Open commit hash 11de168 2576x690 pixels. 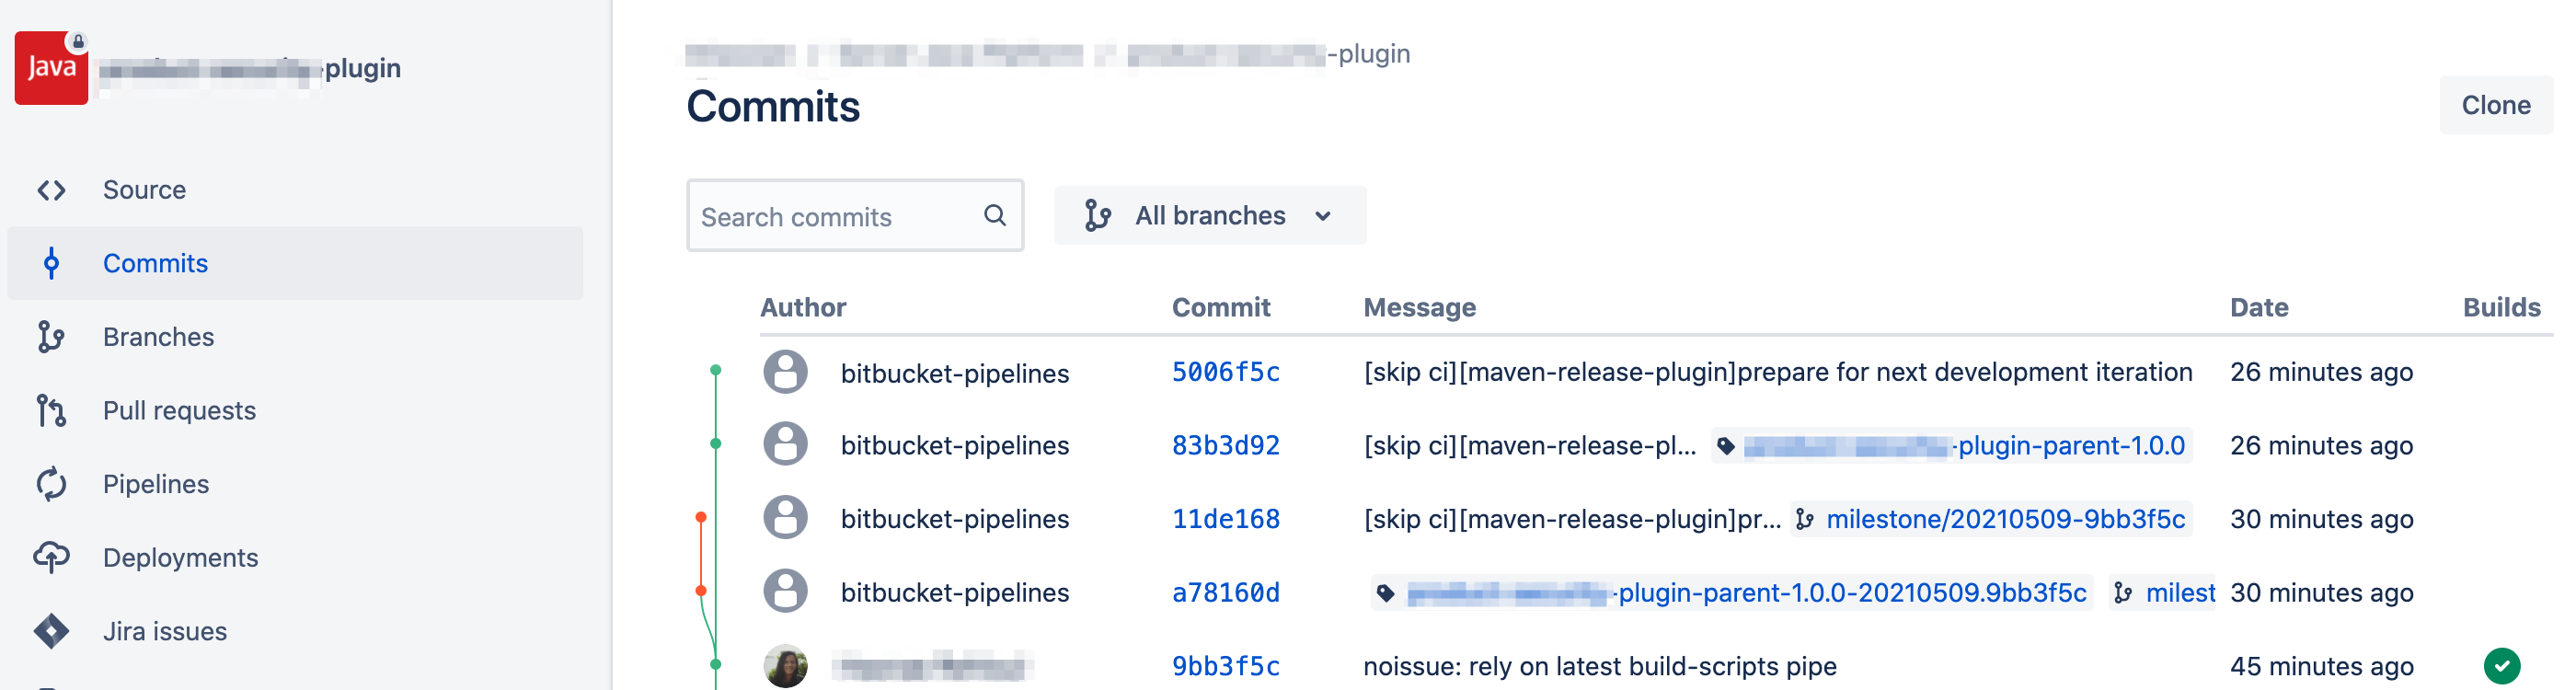[1225, 519]
